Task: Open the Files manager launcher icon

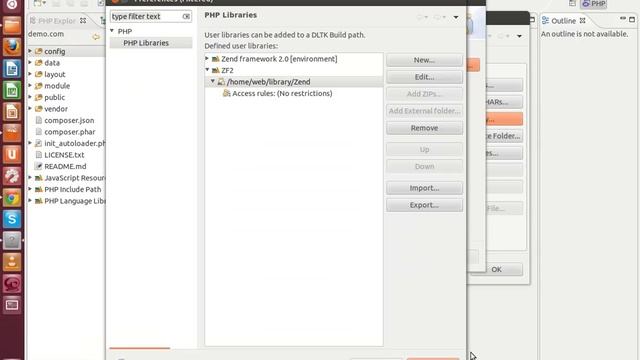Action: 12,26
